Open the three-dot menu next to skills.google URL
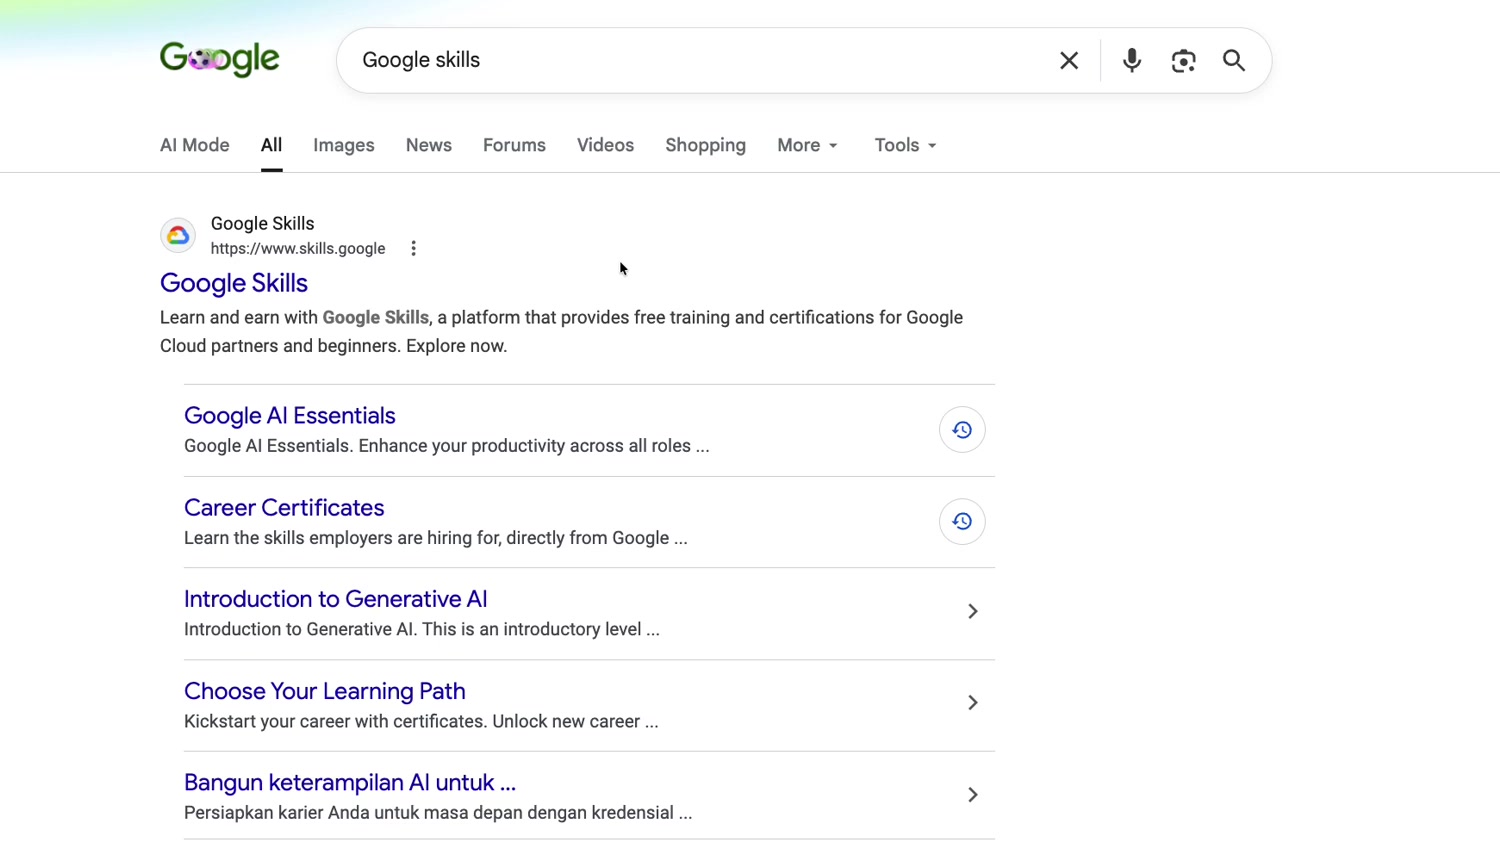The width and height of the screenshot is (1500, 844). [x=413, y=249]
